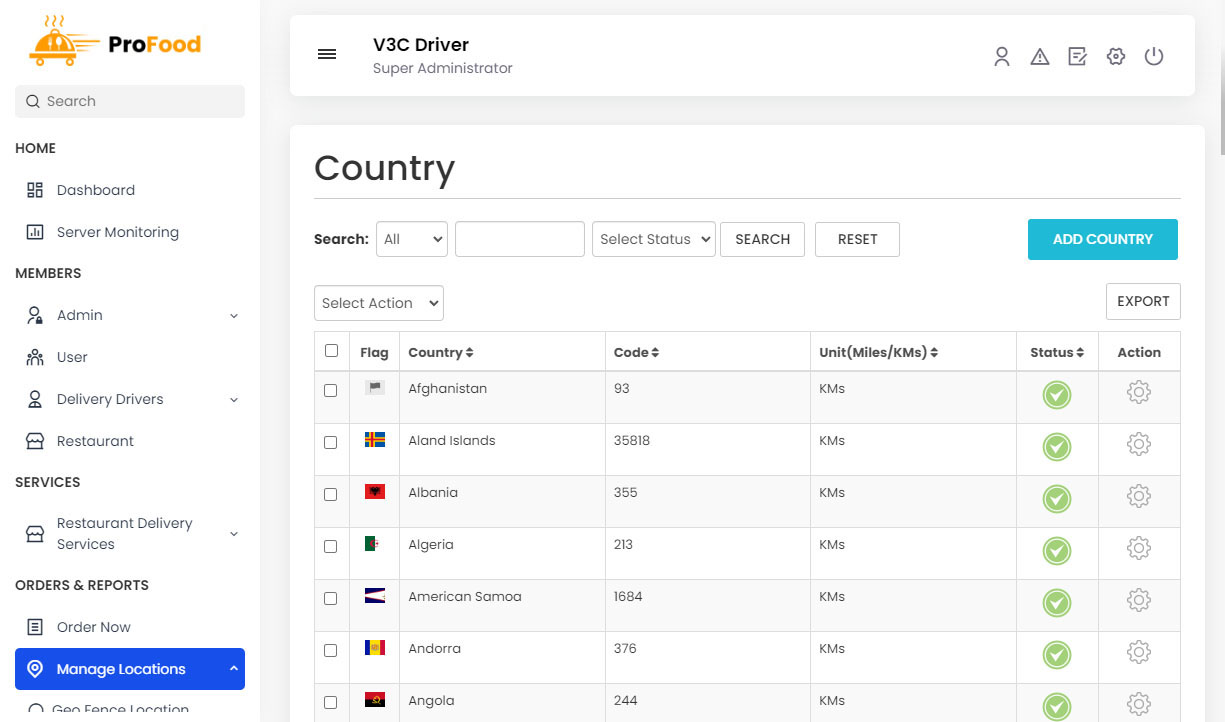Focus the sidebar Search field
1225x722 pixels.
[130, 101]
